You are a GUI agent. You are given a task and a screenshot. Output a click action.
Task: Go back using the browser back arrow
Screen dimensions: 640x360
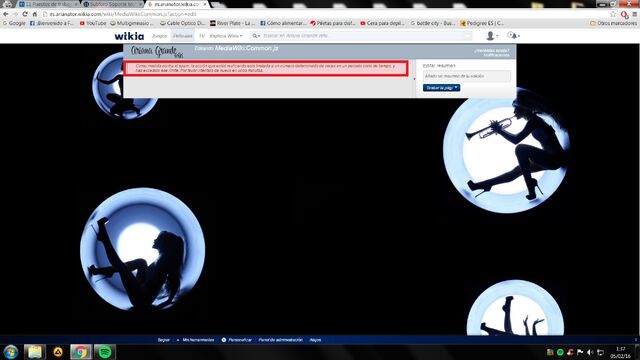coord(6,14)
